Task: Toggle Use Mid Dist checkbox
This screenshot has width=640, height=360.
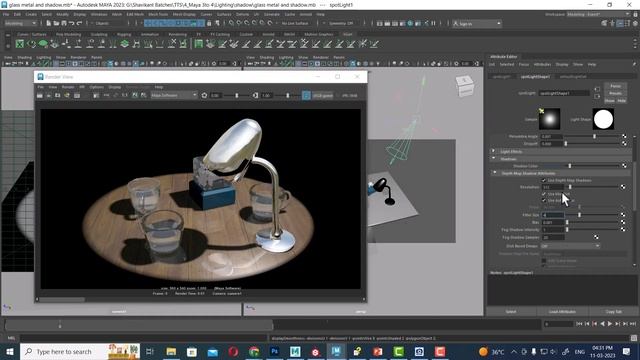Action: point(544,194)
